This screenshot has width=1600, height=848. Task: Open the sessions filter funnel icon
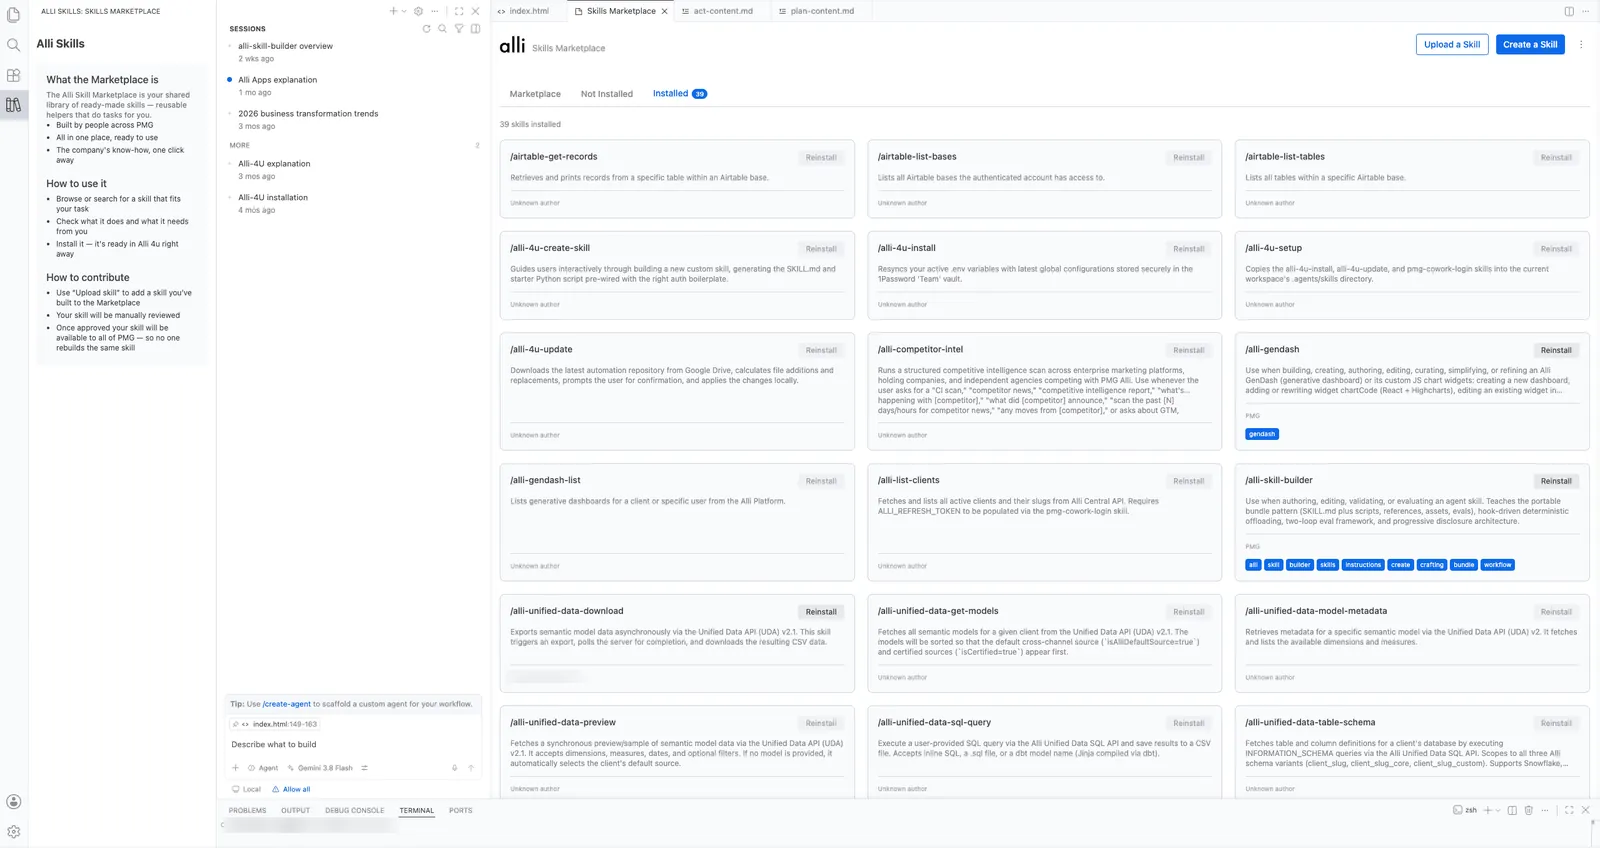(x=459, y=29)
